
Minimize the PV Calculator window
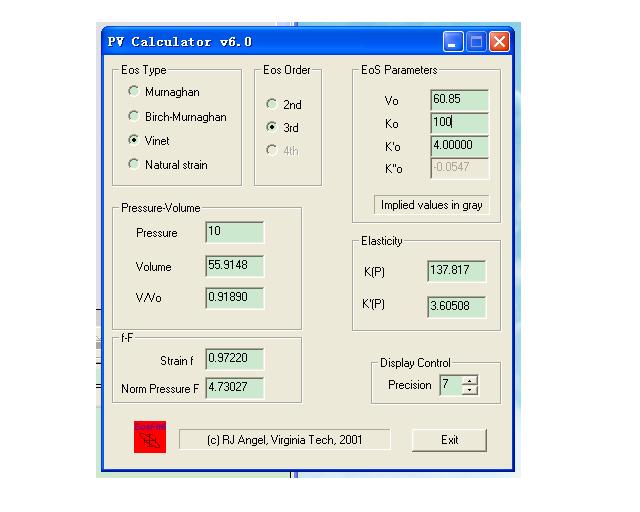click(x=453, y=42)
